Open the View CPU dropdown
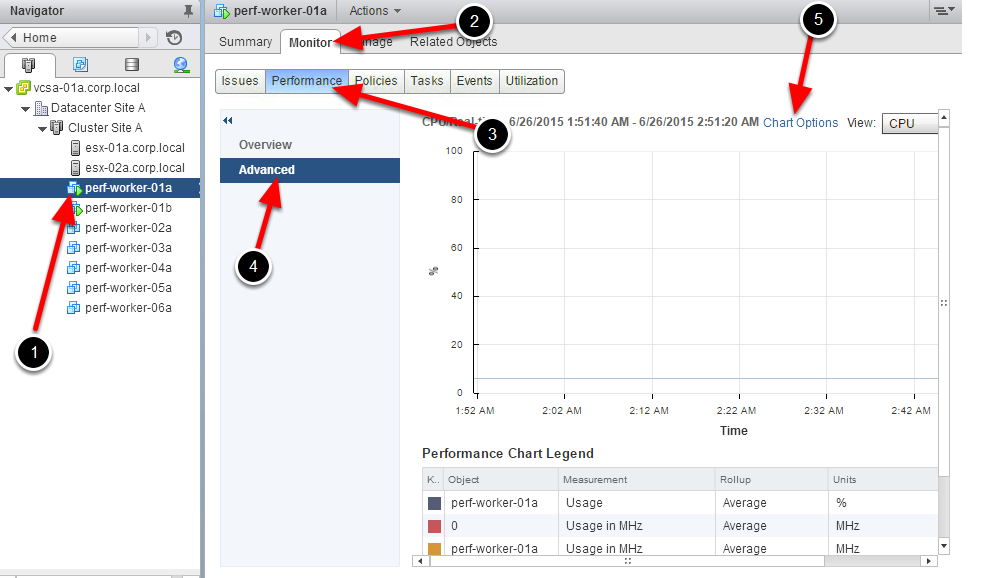This screenshot has width=984, height=578. (x=908, y=123)
